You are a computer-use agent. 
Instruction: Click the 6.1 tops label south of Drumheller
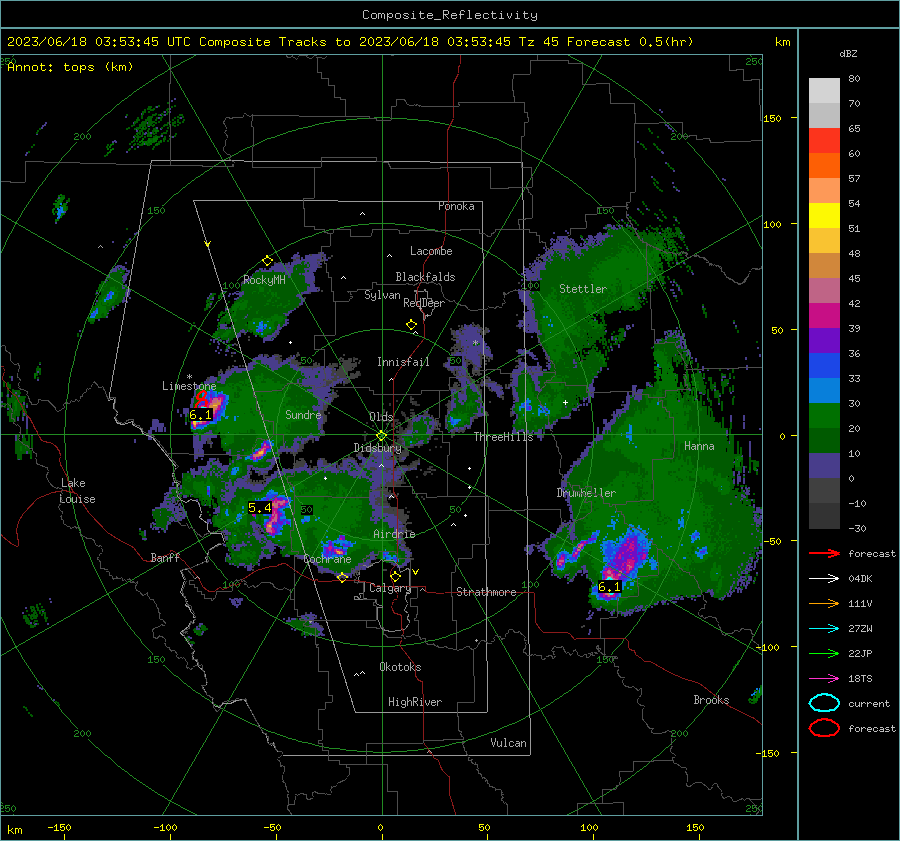(x=609, y=587)
